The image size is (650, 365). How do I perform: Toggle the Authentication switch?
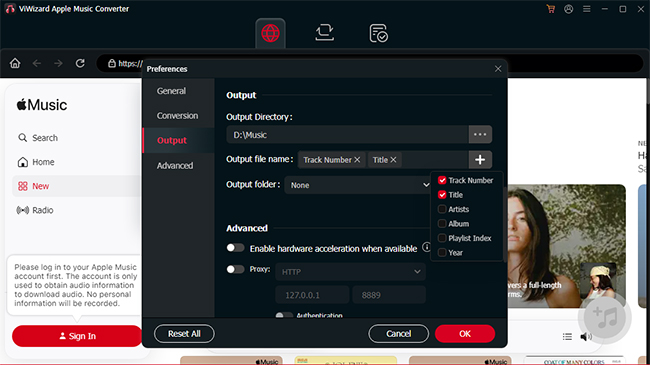pos(284,315)
